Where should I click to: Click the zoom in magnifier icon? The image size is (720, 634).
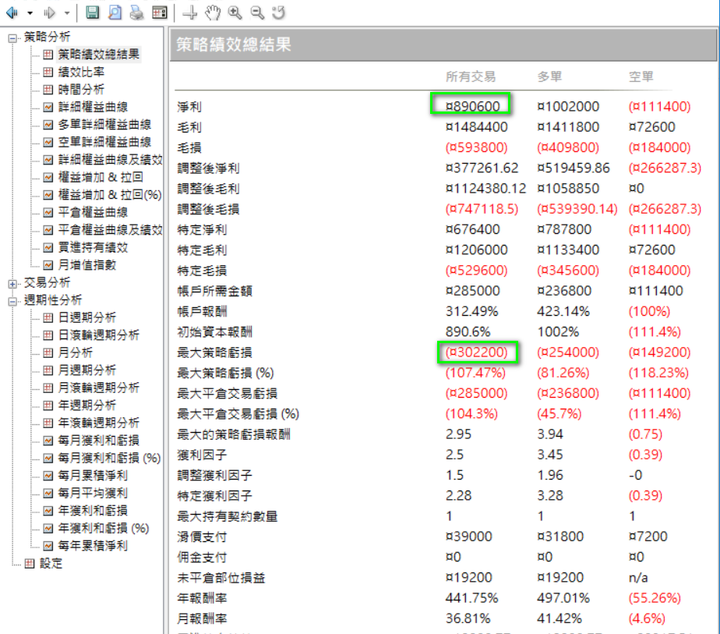coord(235,13)
